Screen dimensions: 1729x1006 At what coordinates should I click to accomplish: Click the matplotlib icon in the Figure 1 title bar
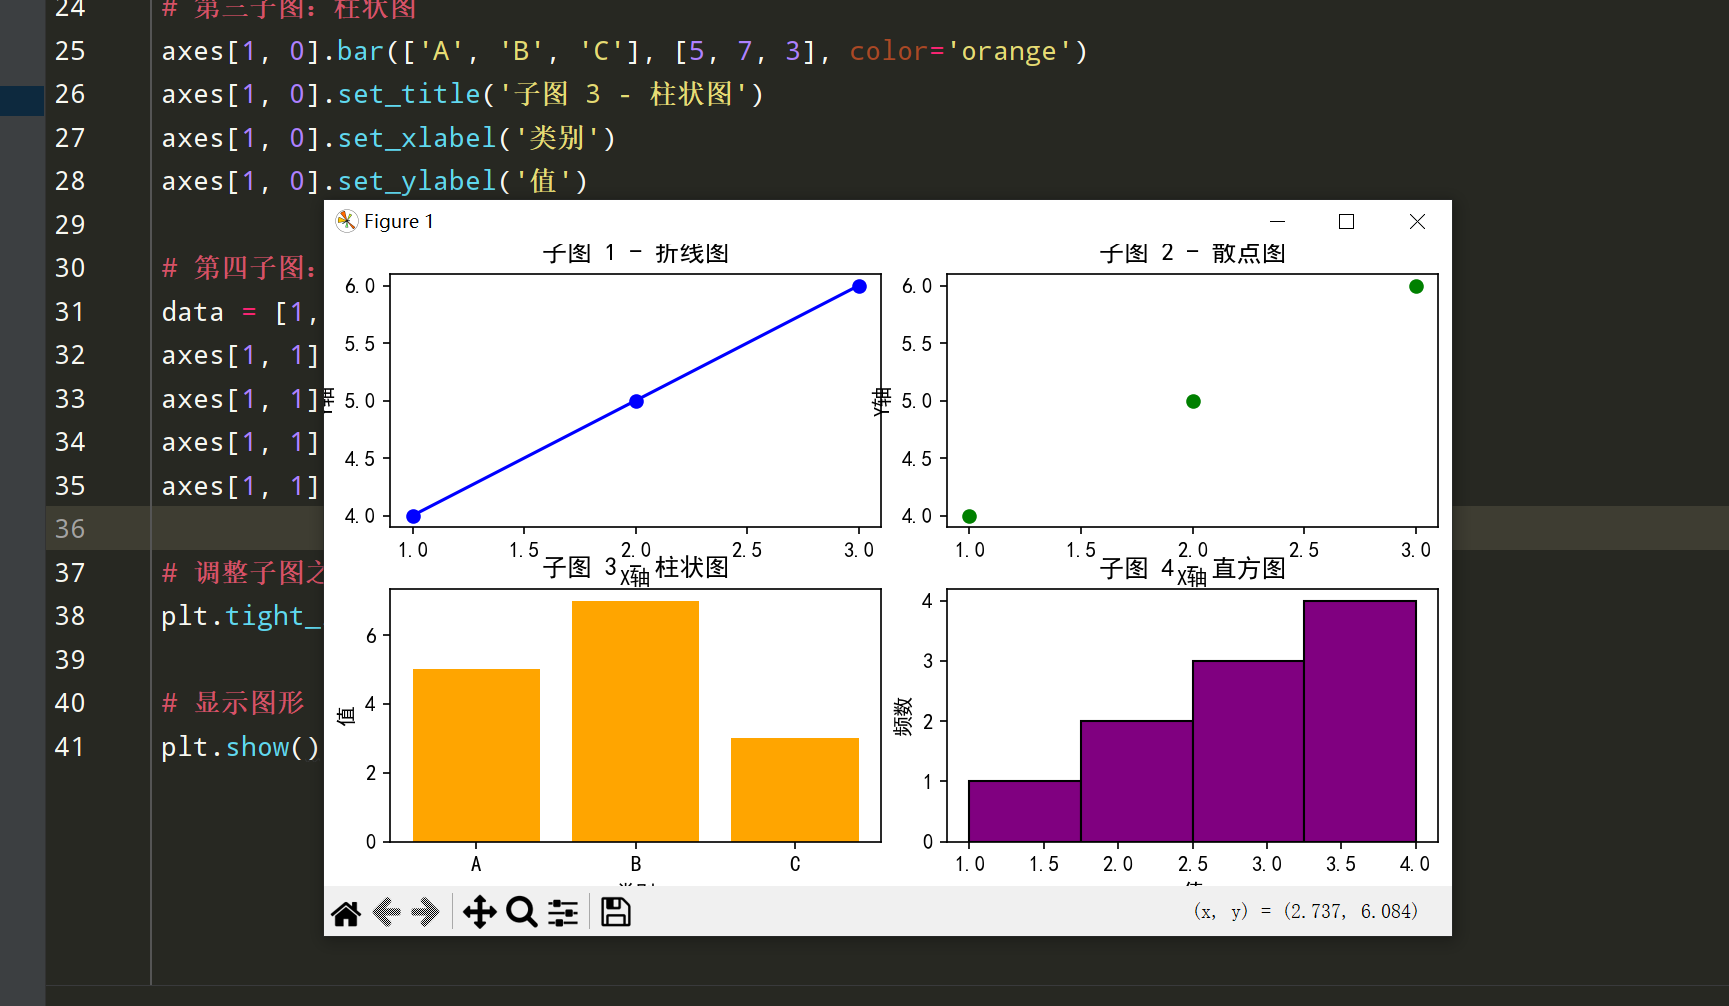(x=346, y=221)
